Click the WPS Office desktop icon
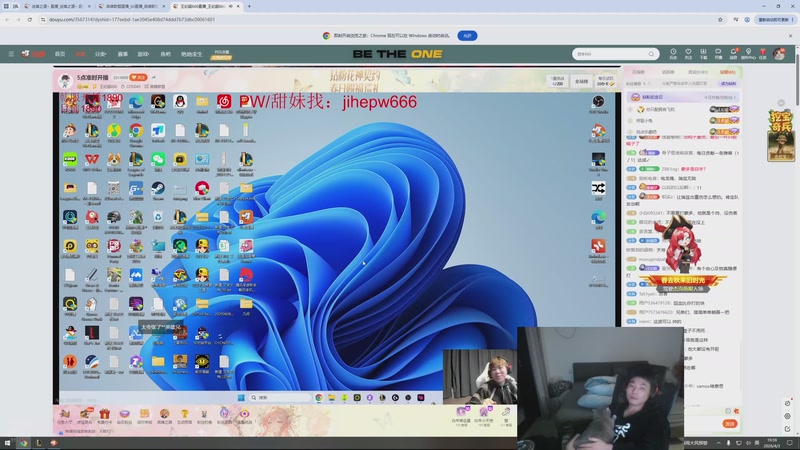 (x=92, y=160)
